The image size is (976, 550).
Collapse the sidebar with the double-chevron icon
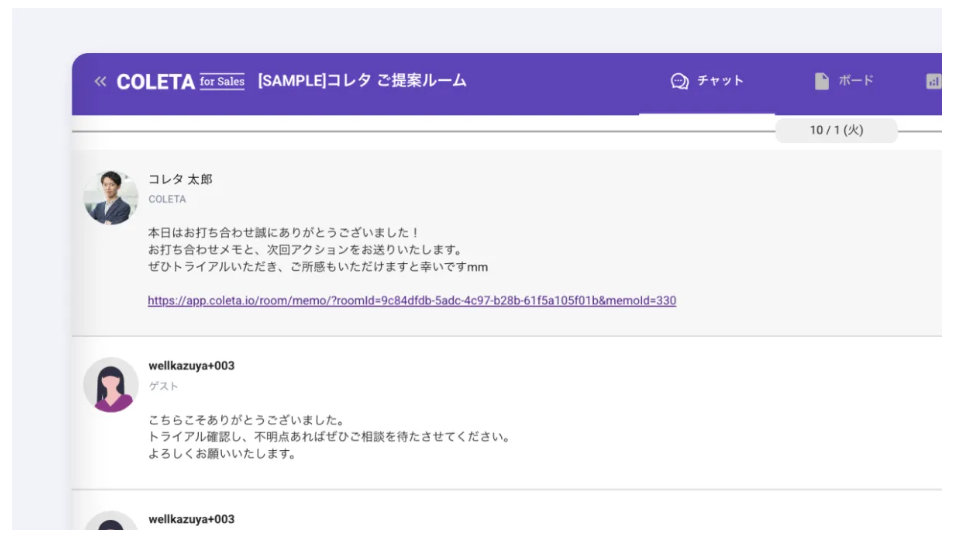tap(100, 82)
